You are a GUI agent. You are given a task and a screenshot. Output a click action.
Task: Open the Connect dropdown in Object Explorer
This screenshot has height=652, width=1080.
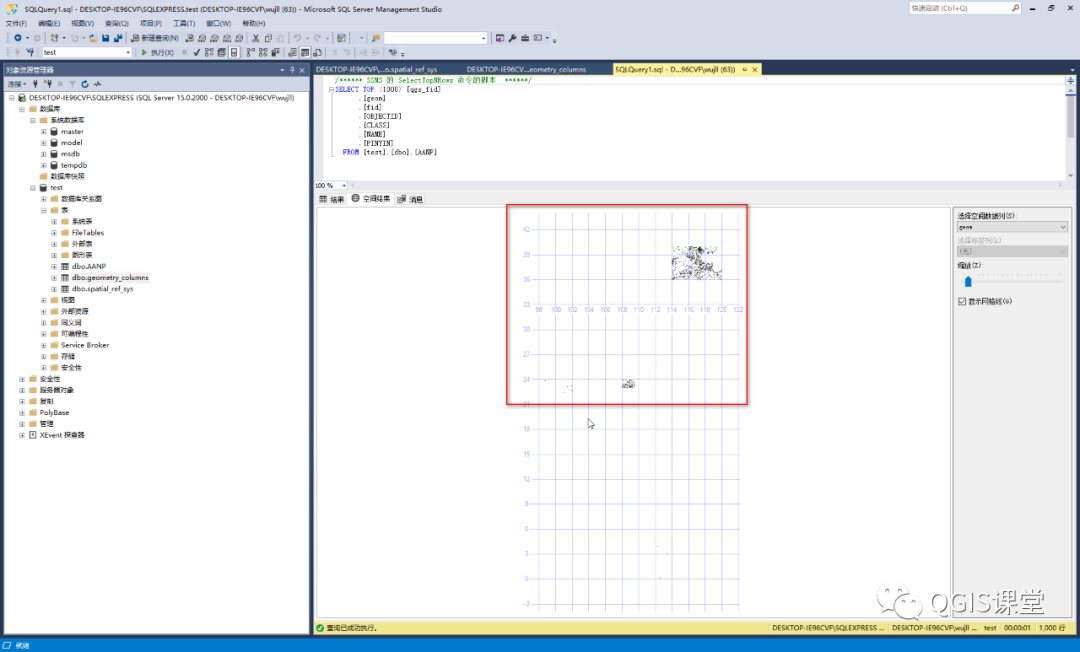[x=17, y=84]
